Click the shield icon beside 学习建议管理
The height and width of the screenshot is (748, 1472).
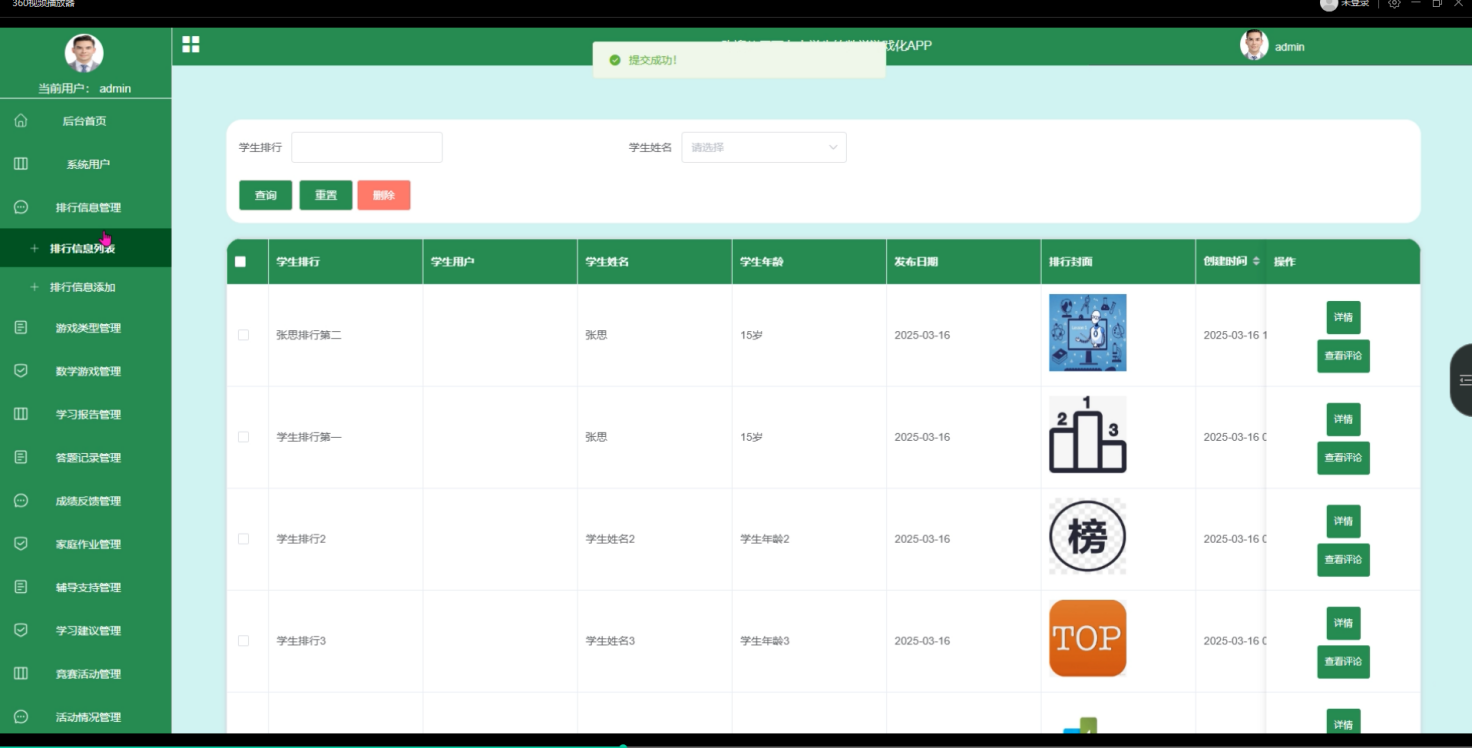coord(21,630)
